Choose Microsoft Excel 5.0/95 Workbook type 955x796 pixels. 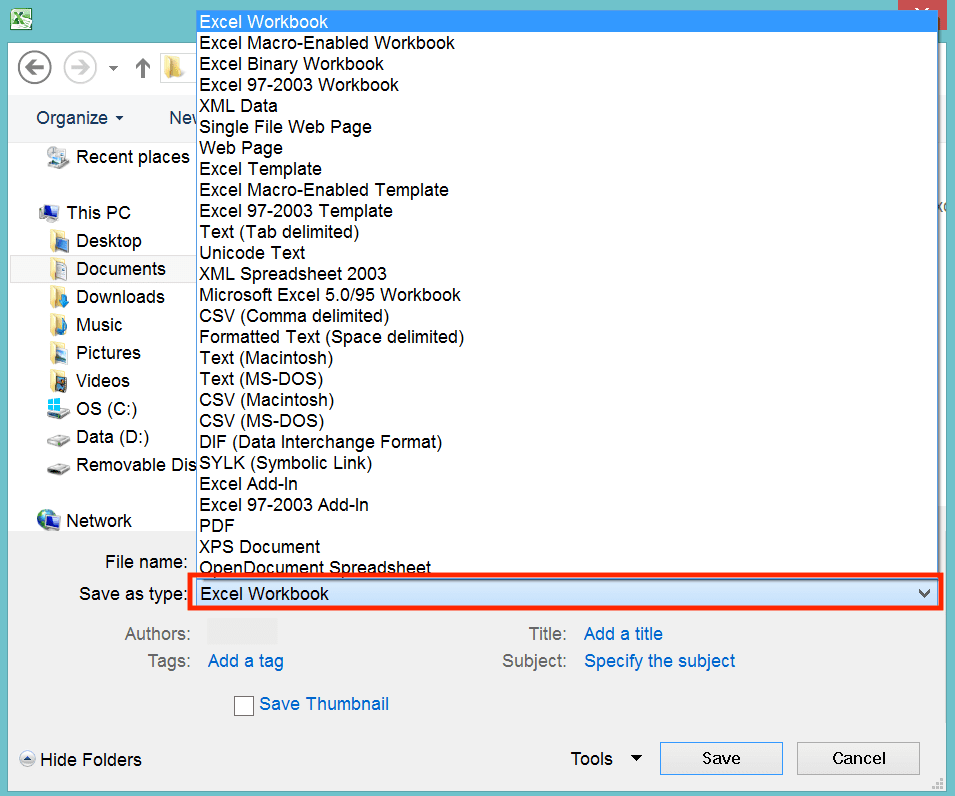568,295
